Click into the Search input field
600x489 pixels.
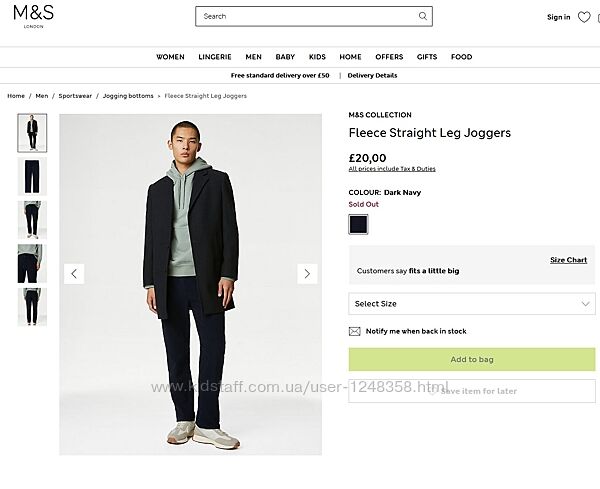(305, 16)
